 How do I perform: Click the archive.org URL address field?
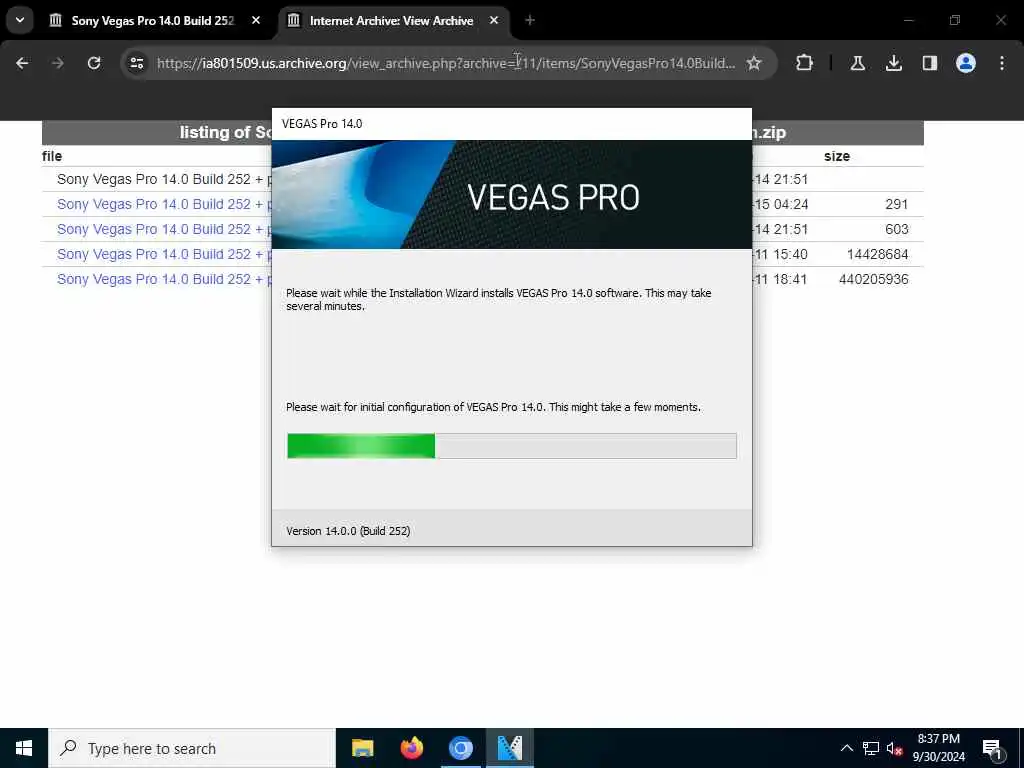[445, 63]
